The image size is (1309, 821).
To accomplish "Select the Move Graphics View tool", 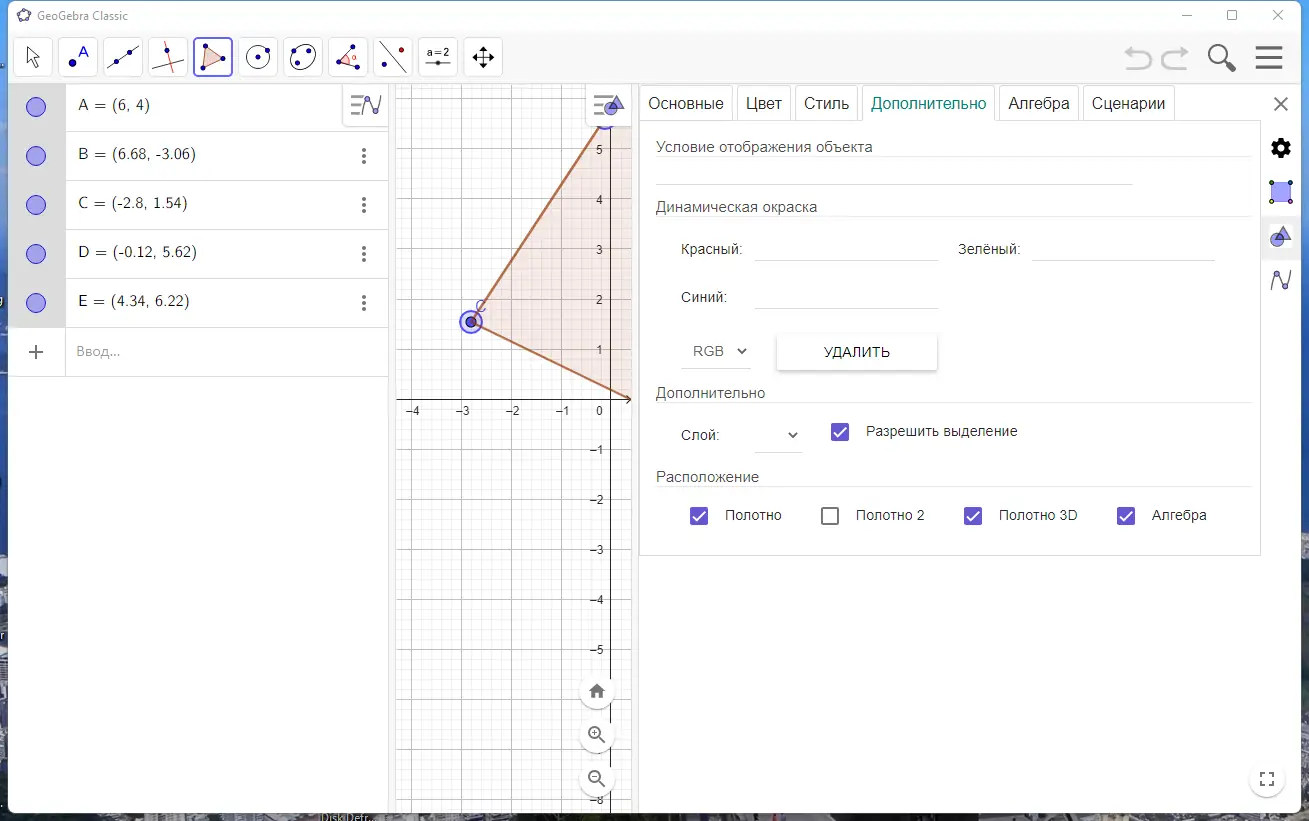I will [x=483, y=57].
